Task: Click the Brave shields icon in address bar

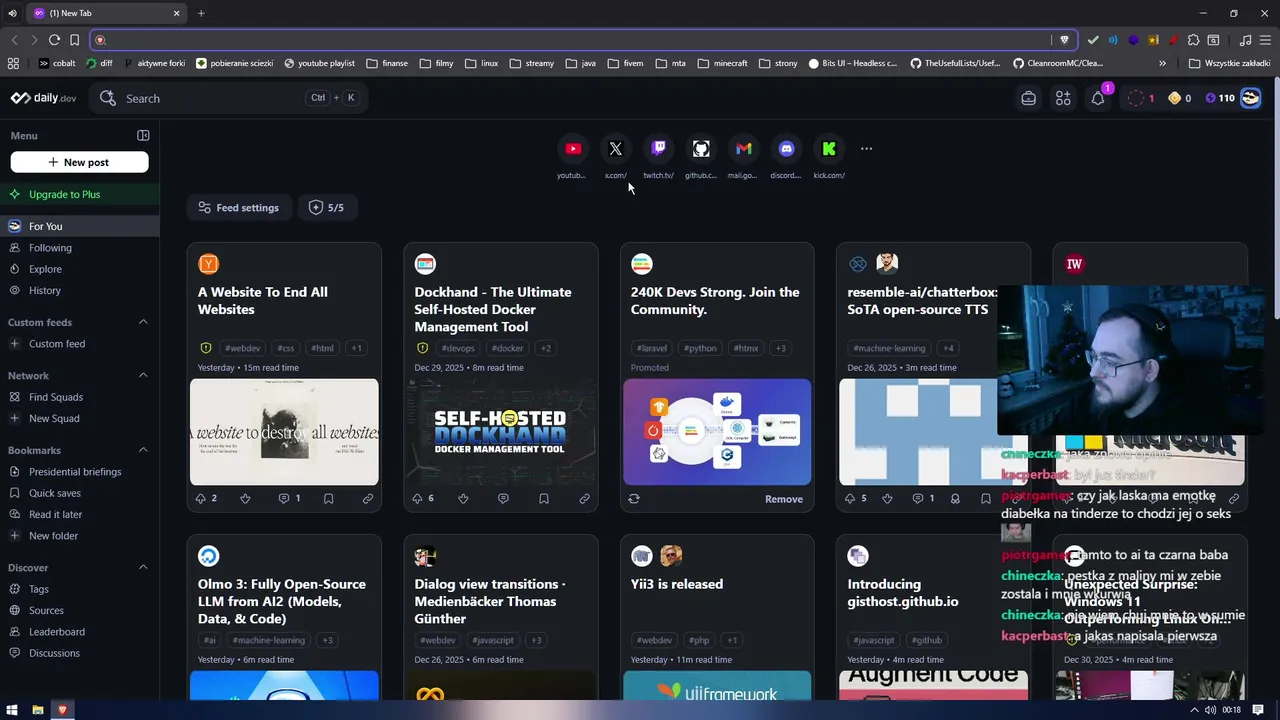Action: (1064, 40)
